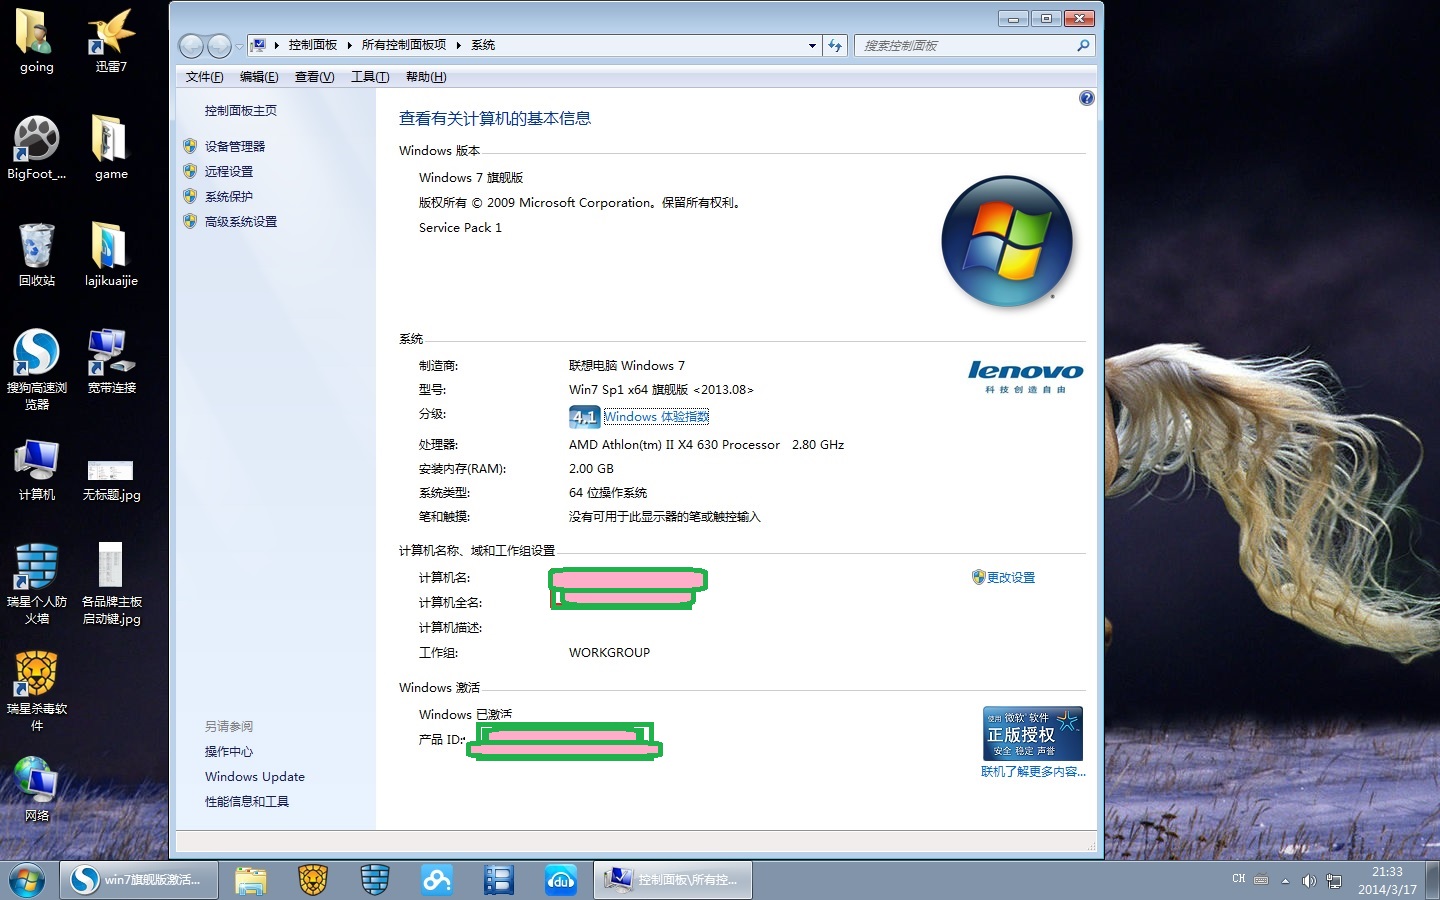Switch to win7旗舰版激活 taskbar window
The width and height of the screenshot is (1440, 900).
click(139, 880)
